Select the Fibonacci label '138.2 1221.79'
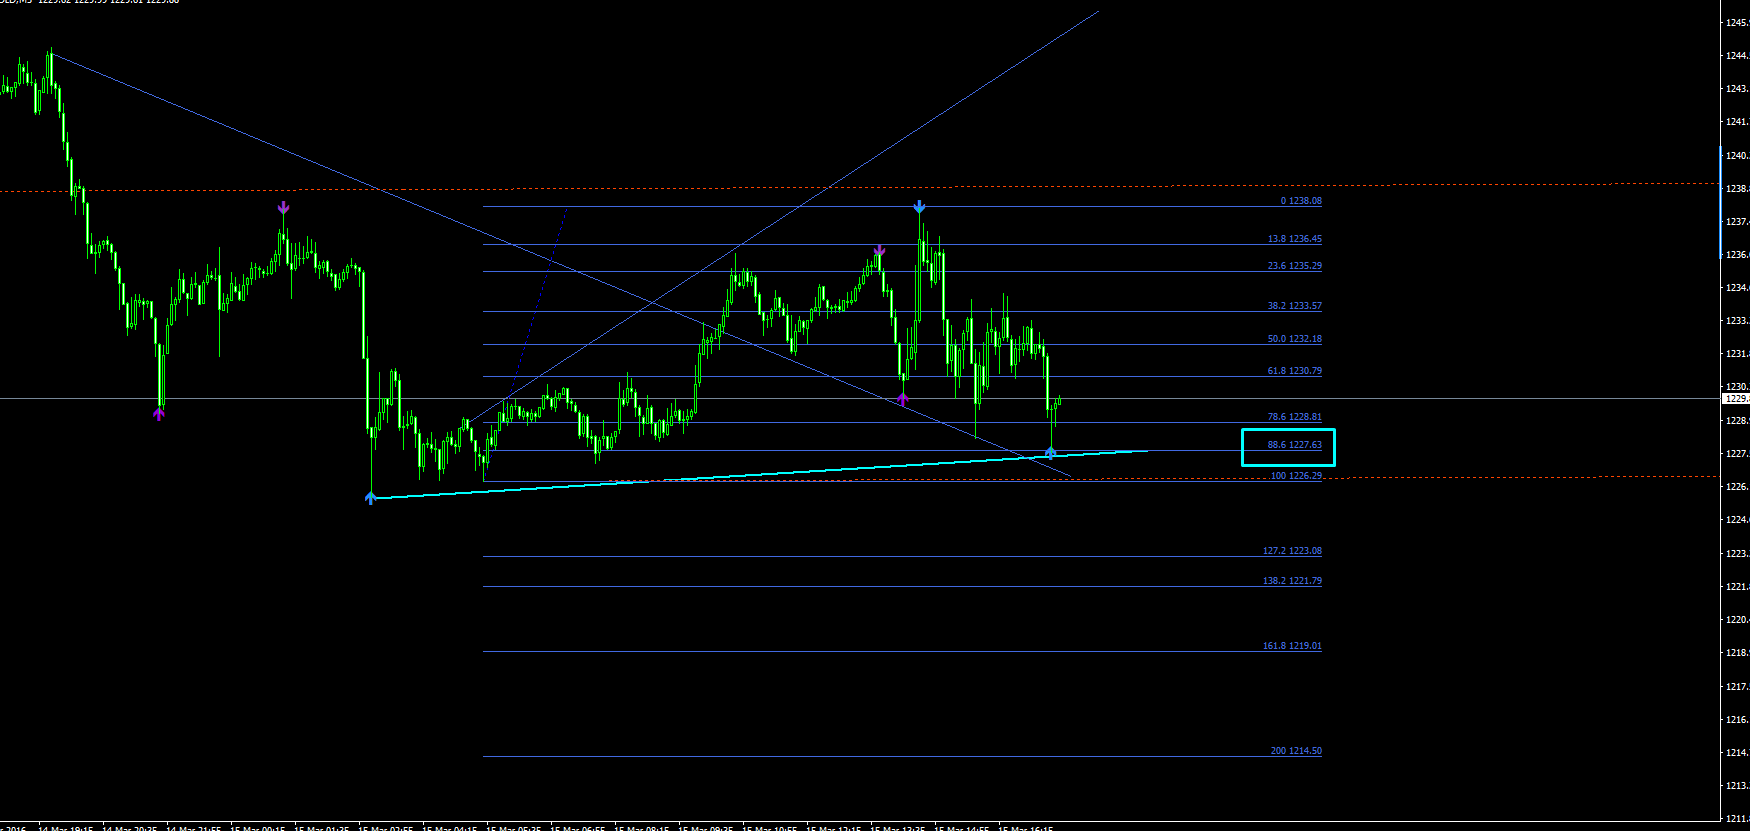1750x831 pixels. click(1292, 581)
